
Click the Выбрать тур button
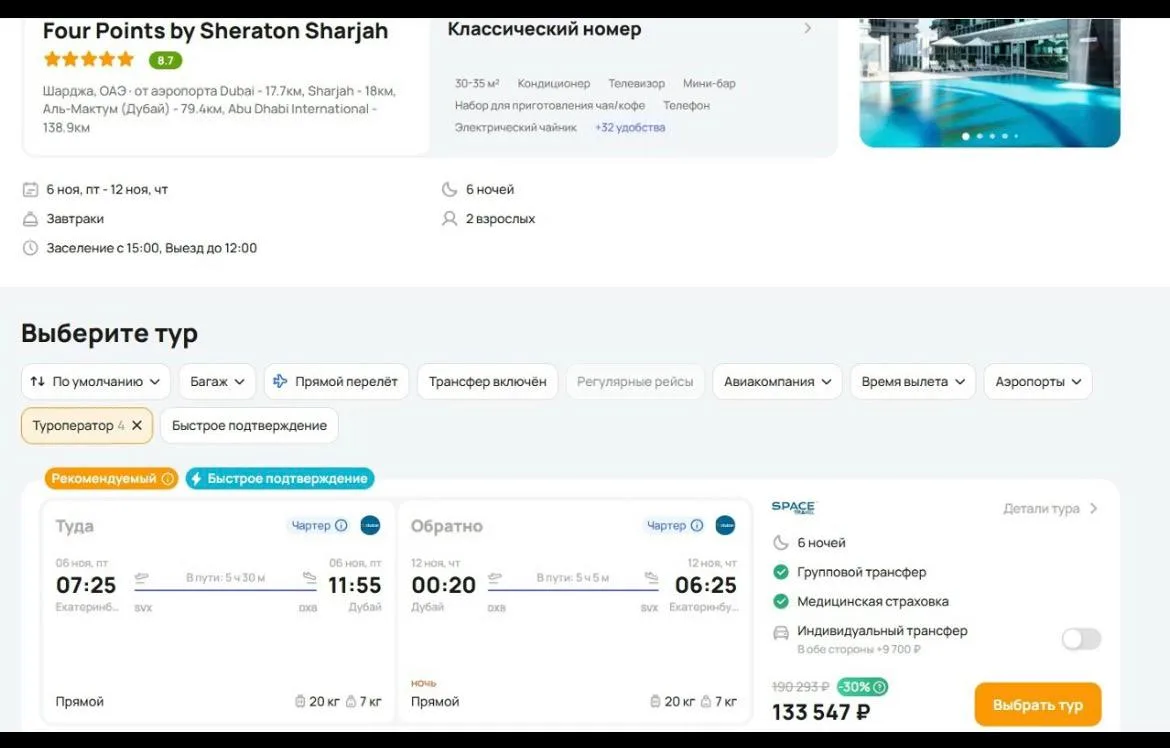pyautogui.click(x=1037, y=705)
